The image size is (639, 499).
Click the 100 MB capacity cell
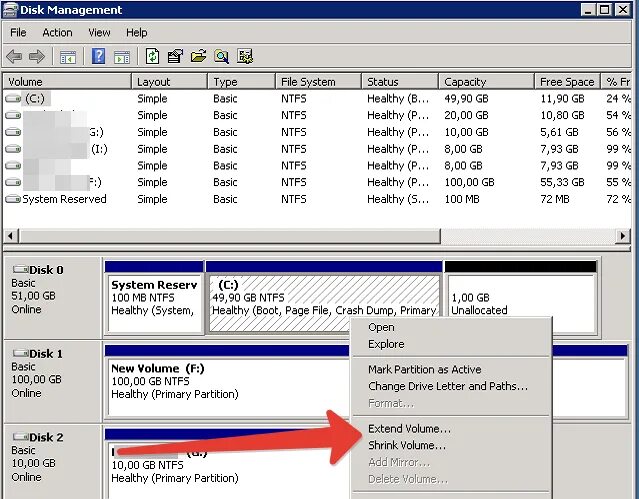pos(462,199)
